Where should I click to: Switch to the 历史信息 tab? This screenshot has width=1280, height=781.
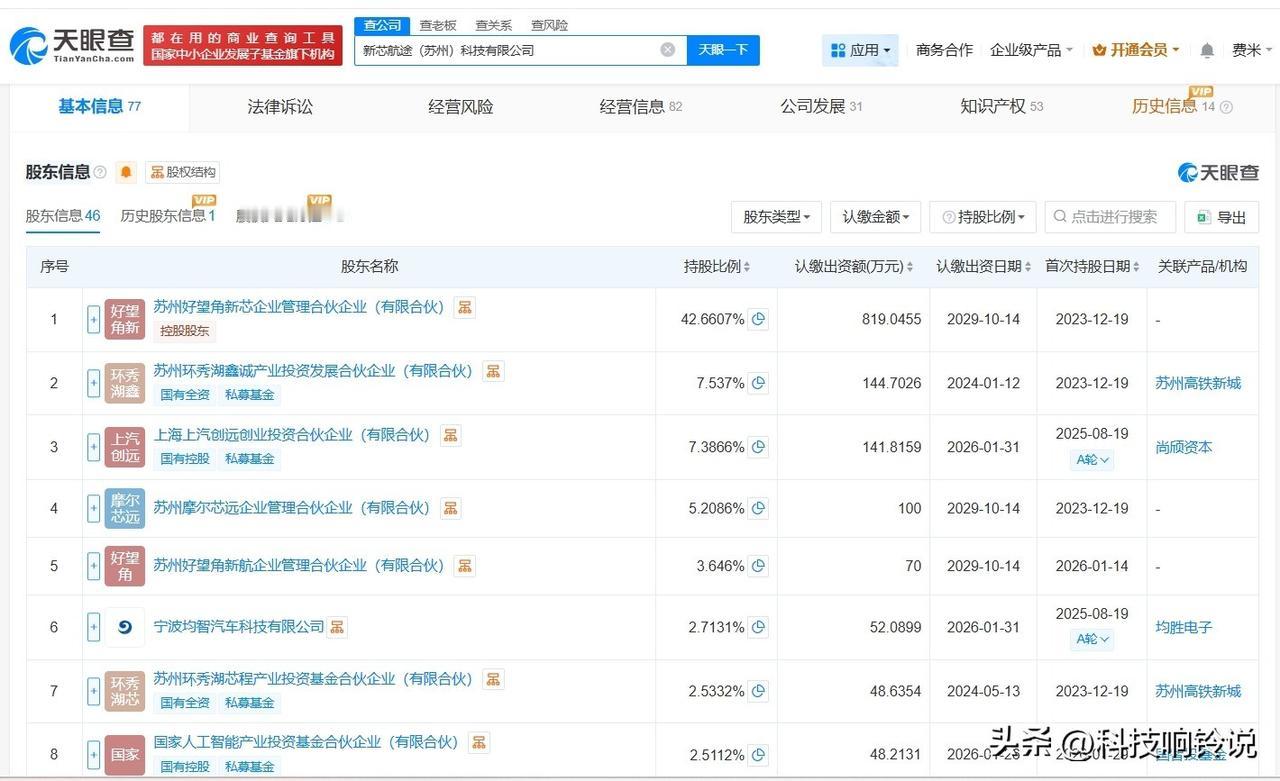tap(1182, 107)
